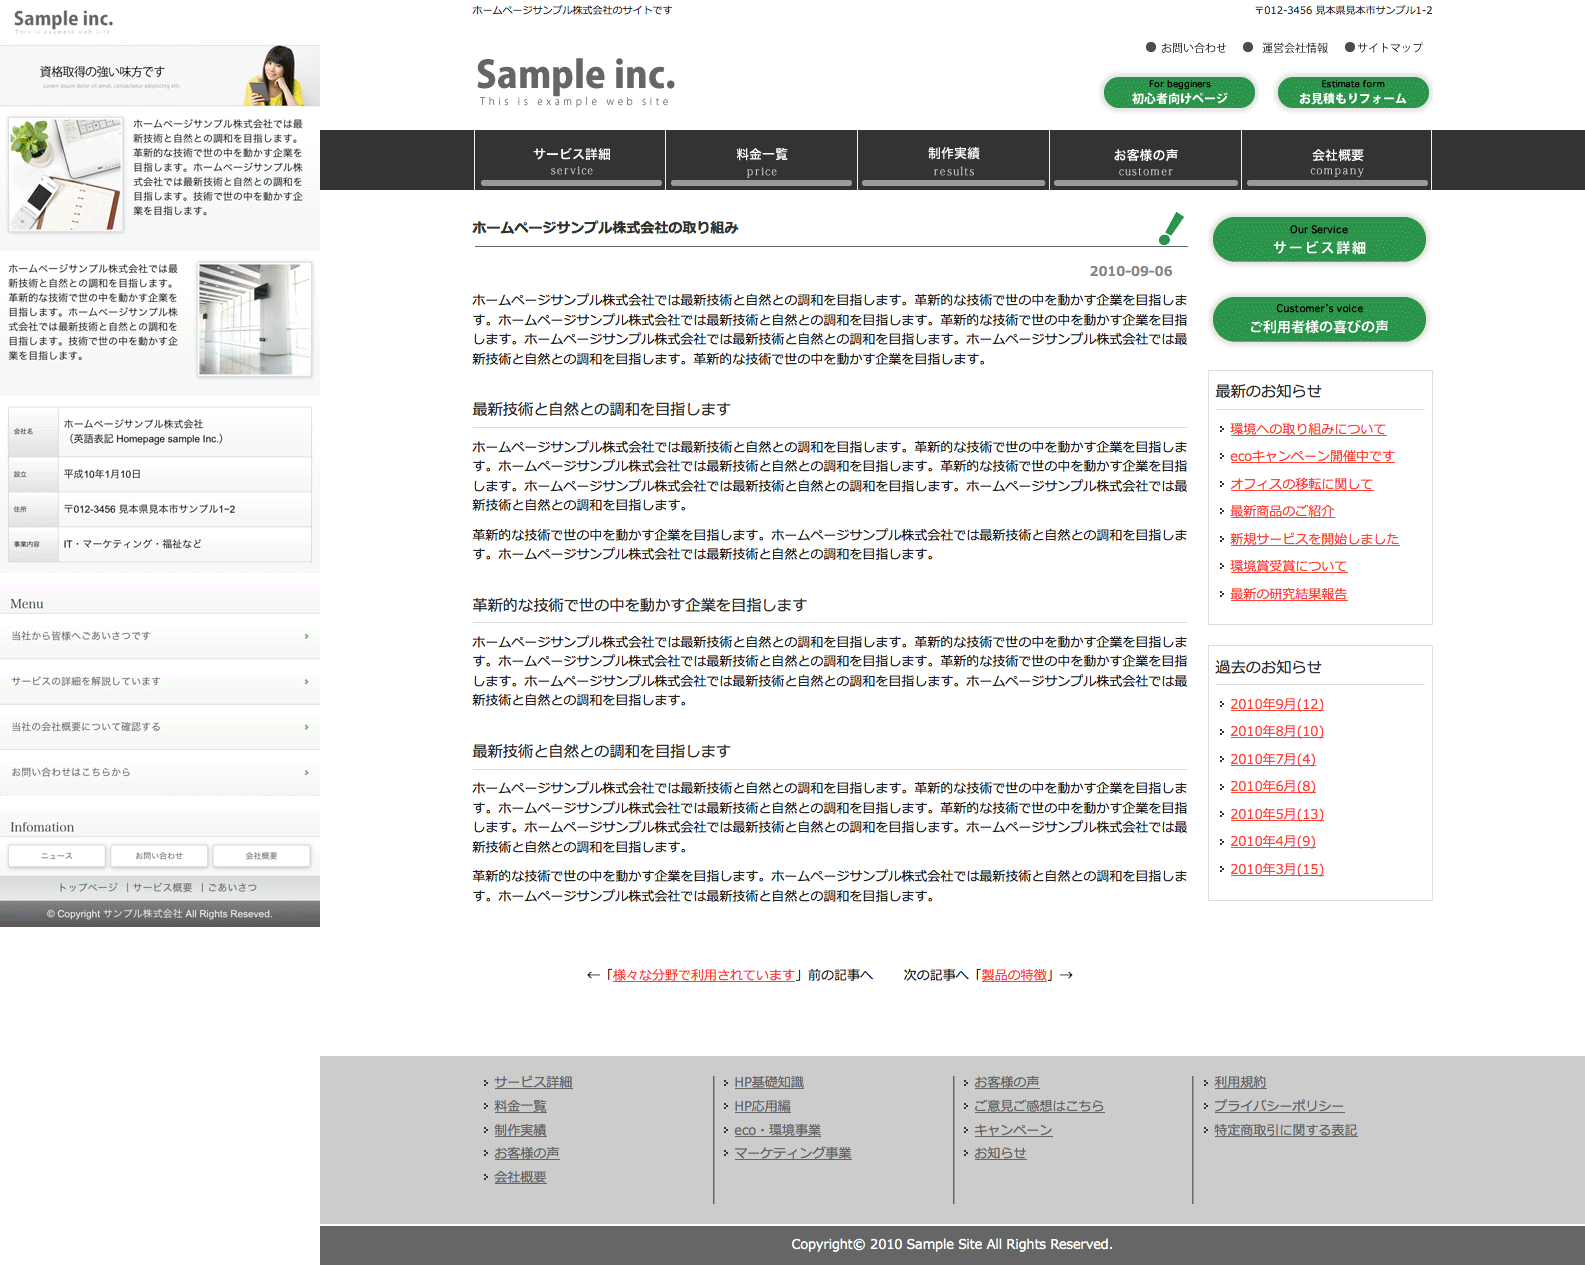Screen dimensions: 1585x1265
Task: Expand 当社から皆様へごあいさつです sidebar menu item
Action: 160,636
